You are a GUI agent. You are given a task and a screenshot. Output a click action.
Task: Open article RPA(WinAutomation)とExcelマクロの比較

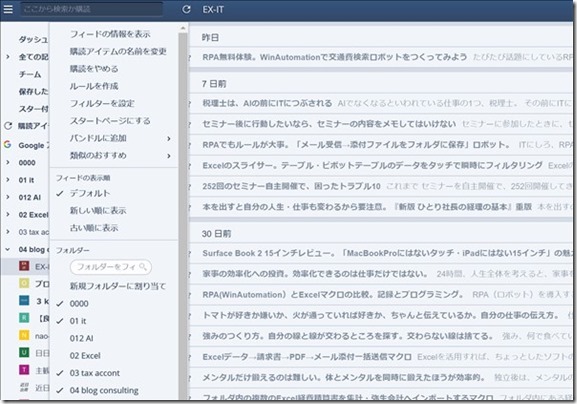[x=333, y=294]
